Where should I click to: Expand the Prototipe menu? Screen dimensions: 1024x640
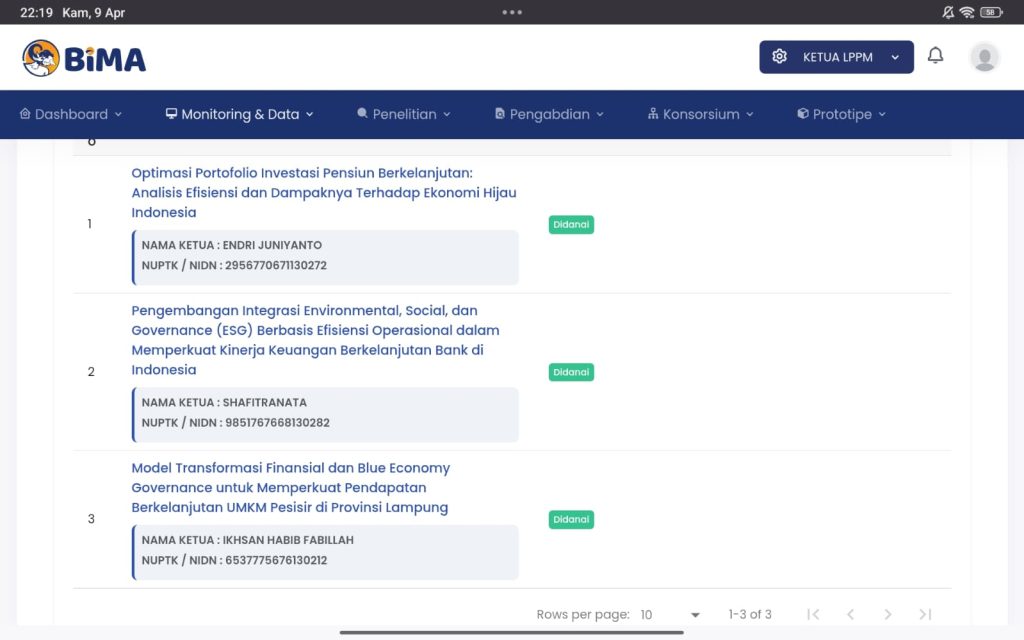pos(841,114)
